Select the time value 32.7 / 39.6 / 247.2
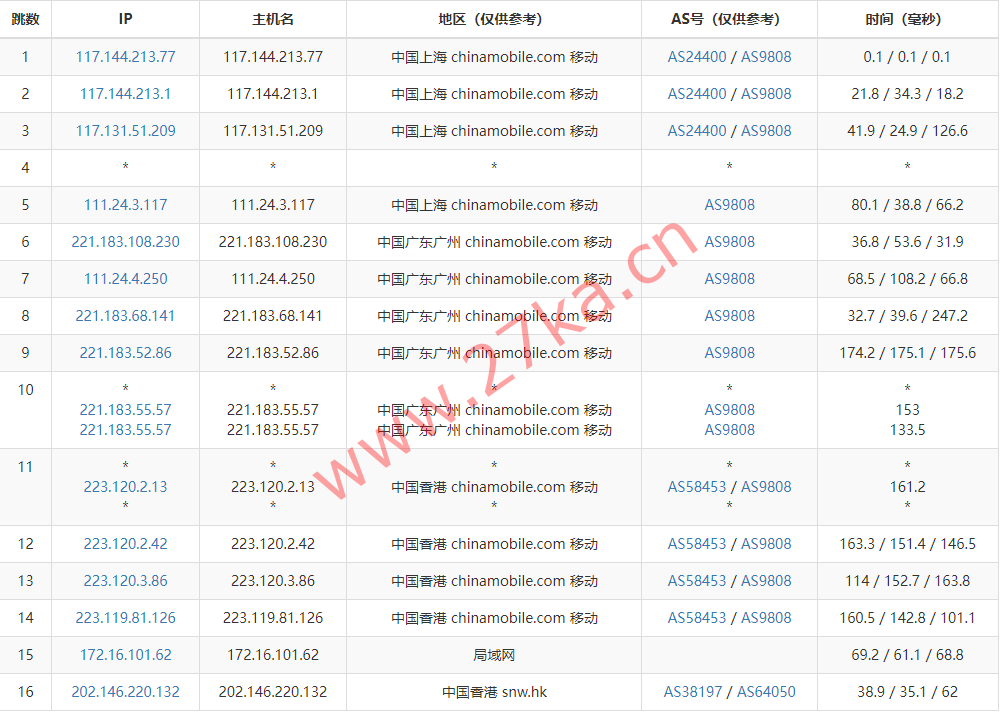Viewport: 1003px width, 715px height. coord(907,316)
